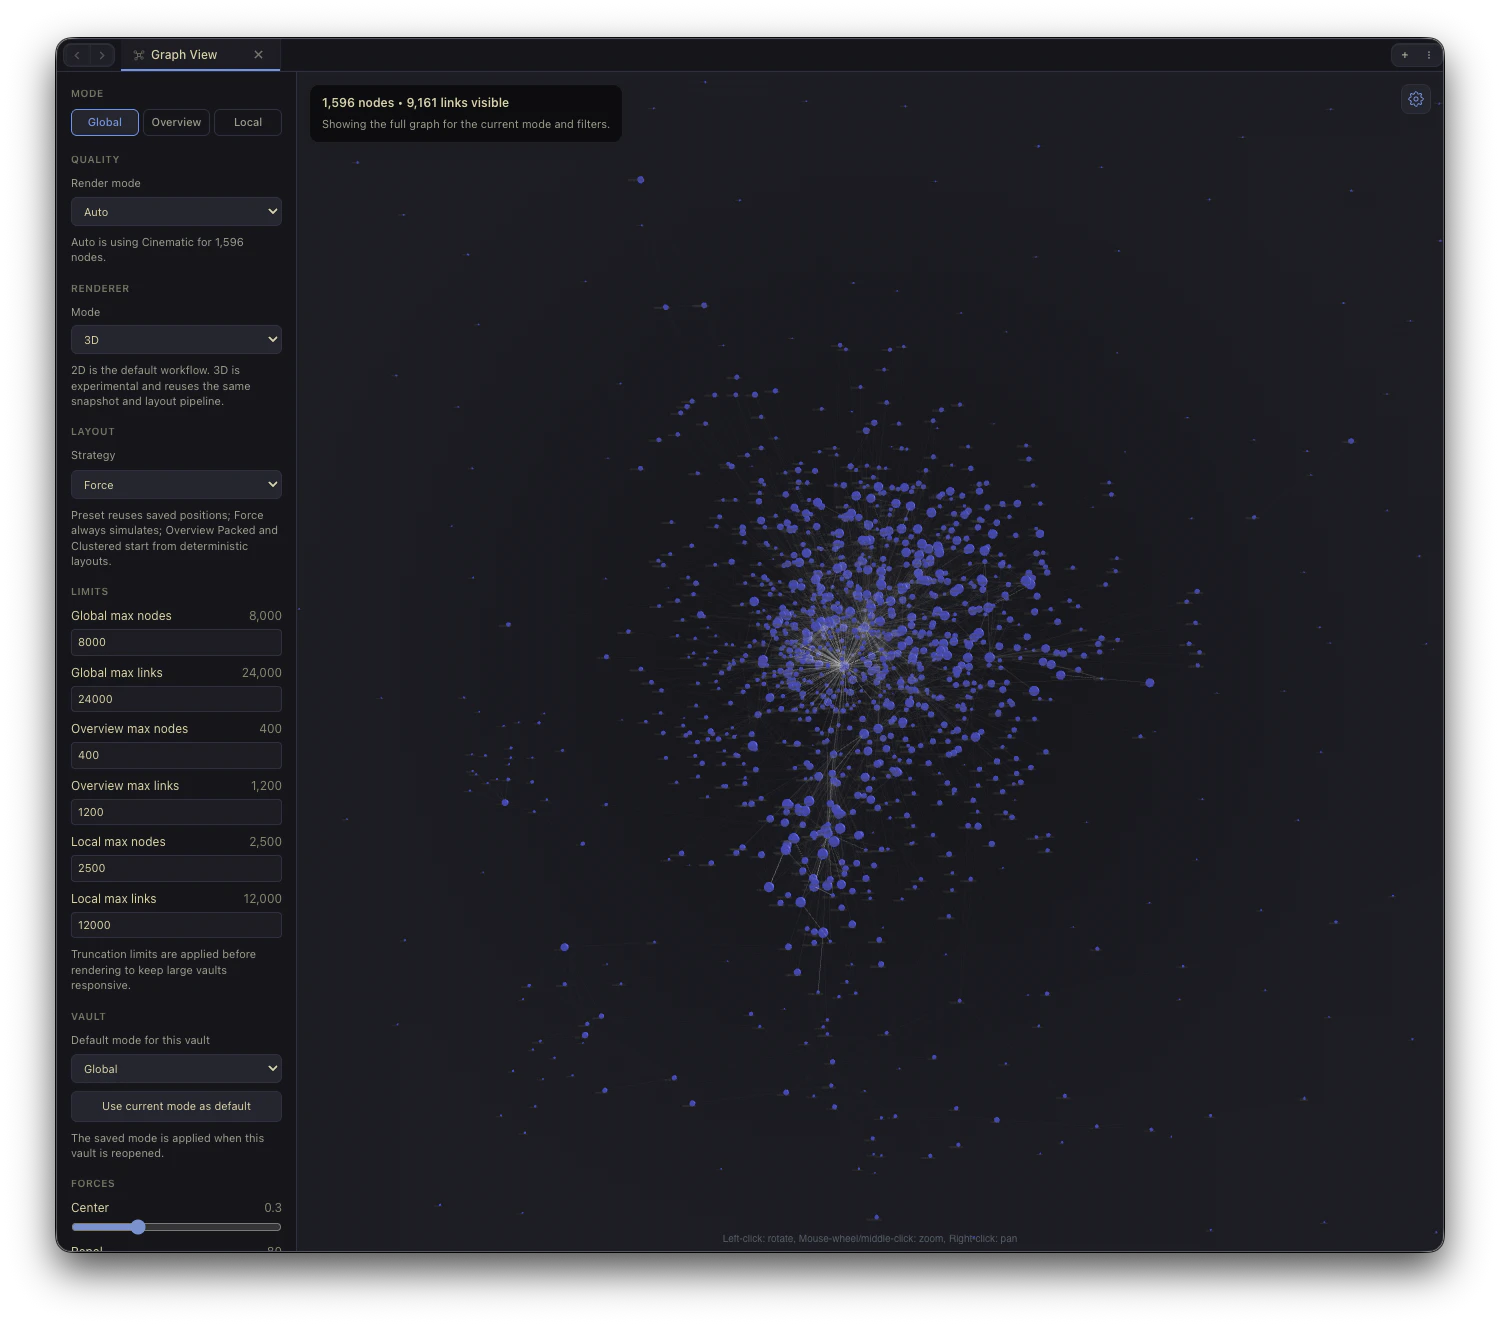1500x1326 pixels.
Task: Switch to Overview mode
Action: (176, 122)
